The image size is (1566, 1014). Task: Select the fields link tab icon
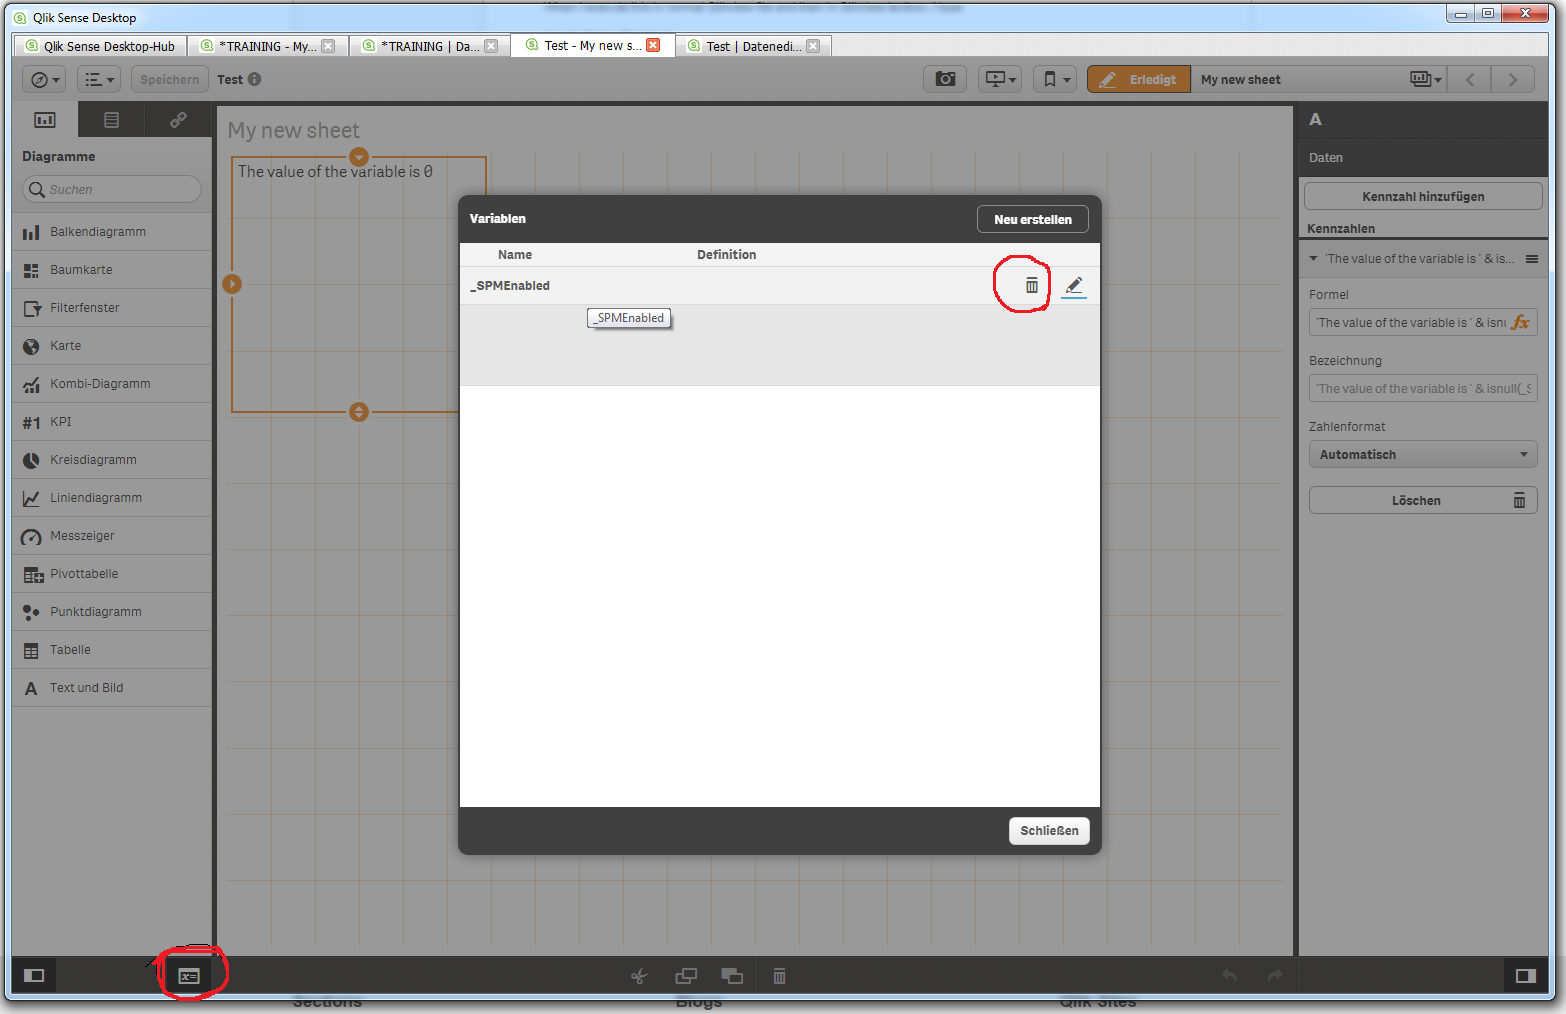click(178, 120)
